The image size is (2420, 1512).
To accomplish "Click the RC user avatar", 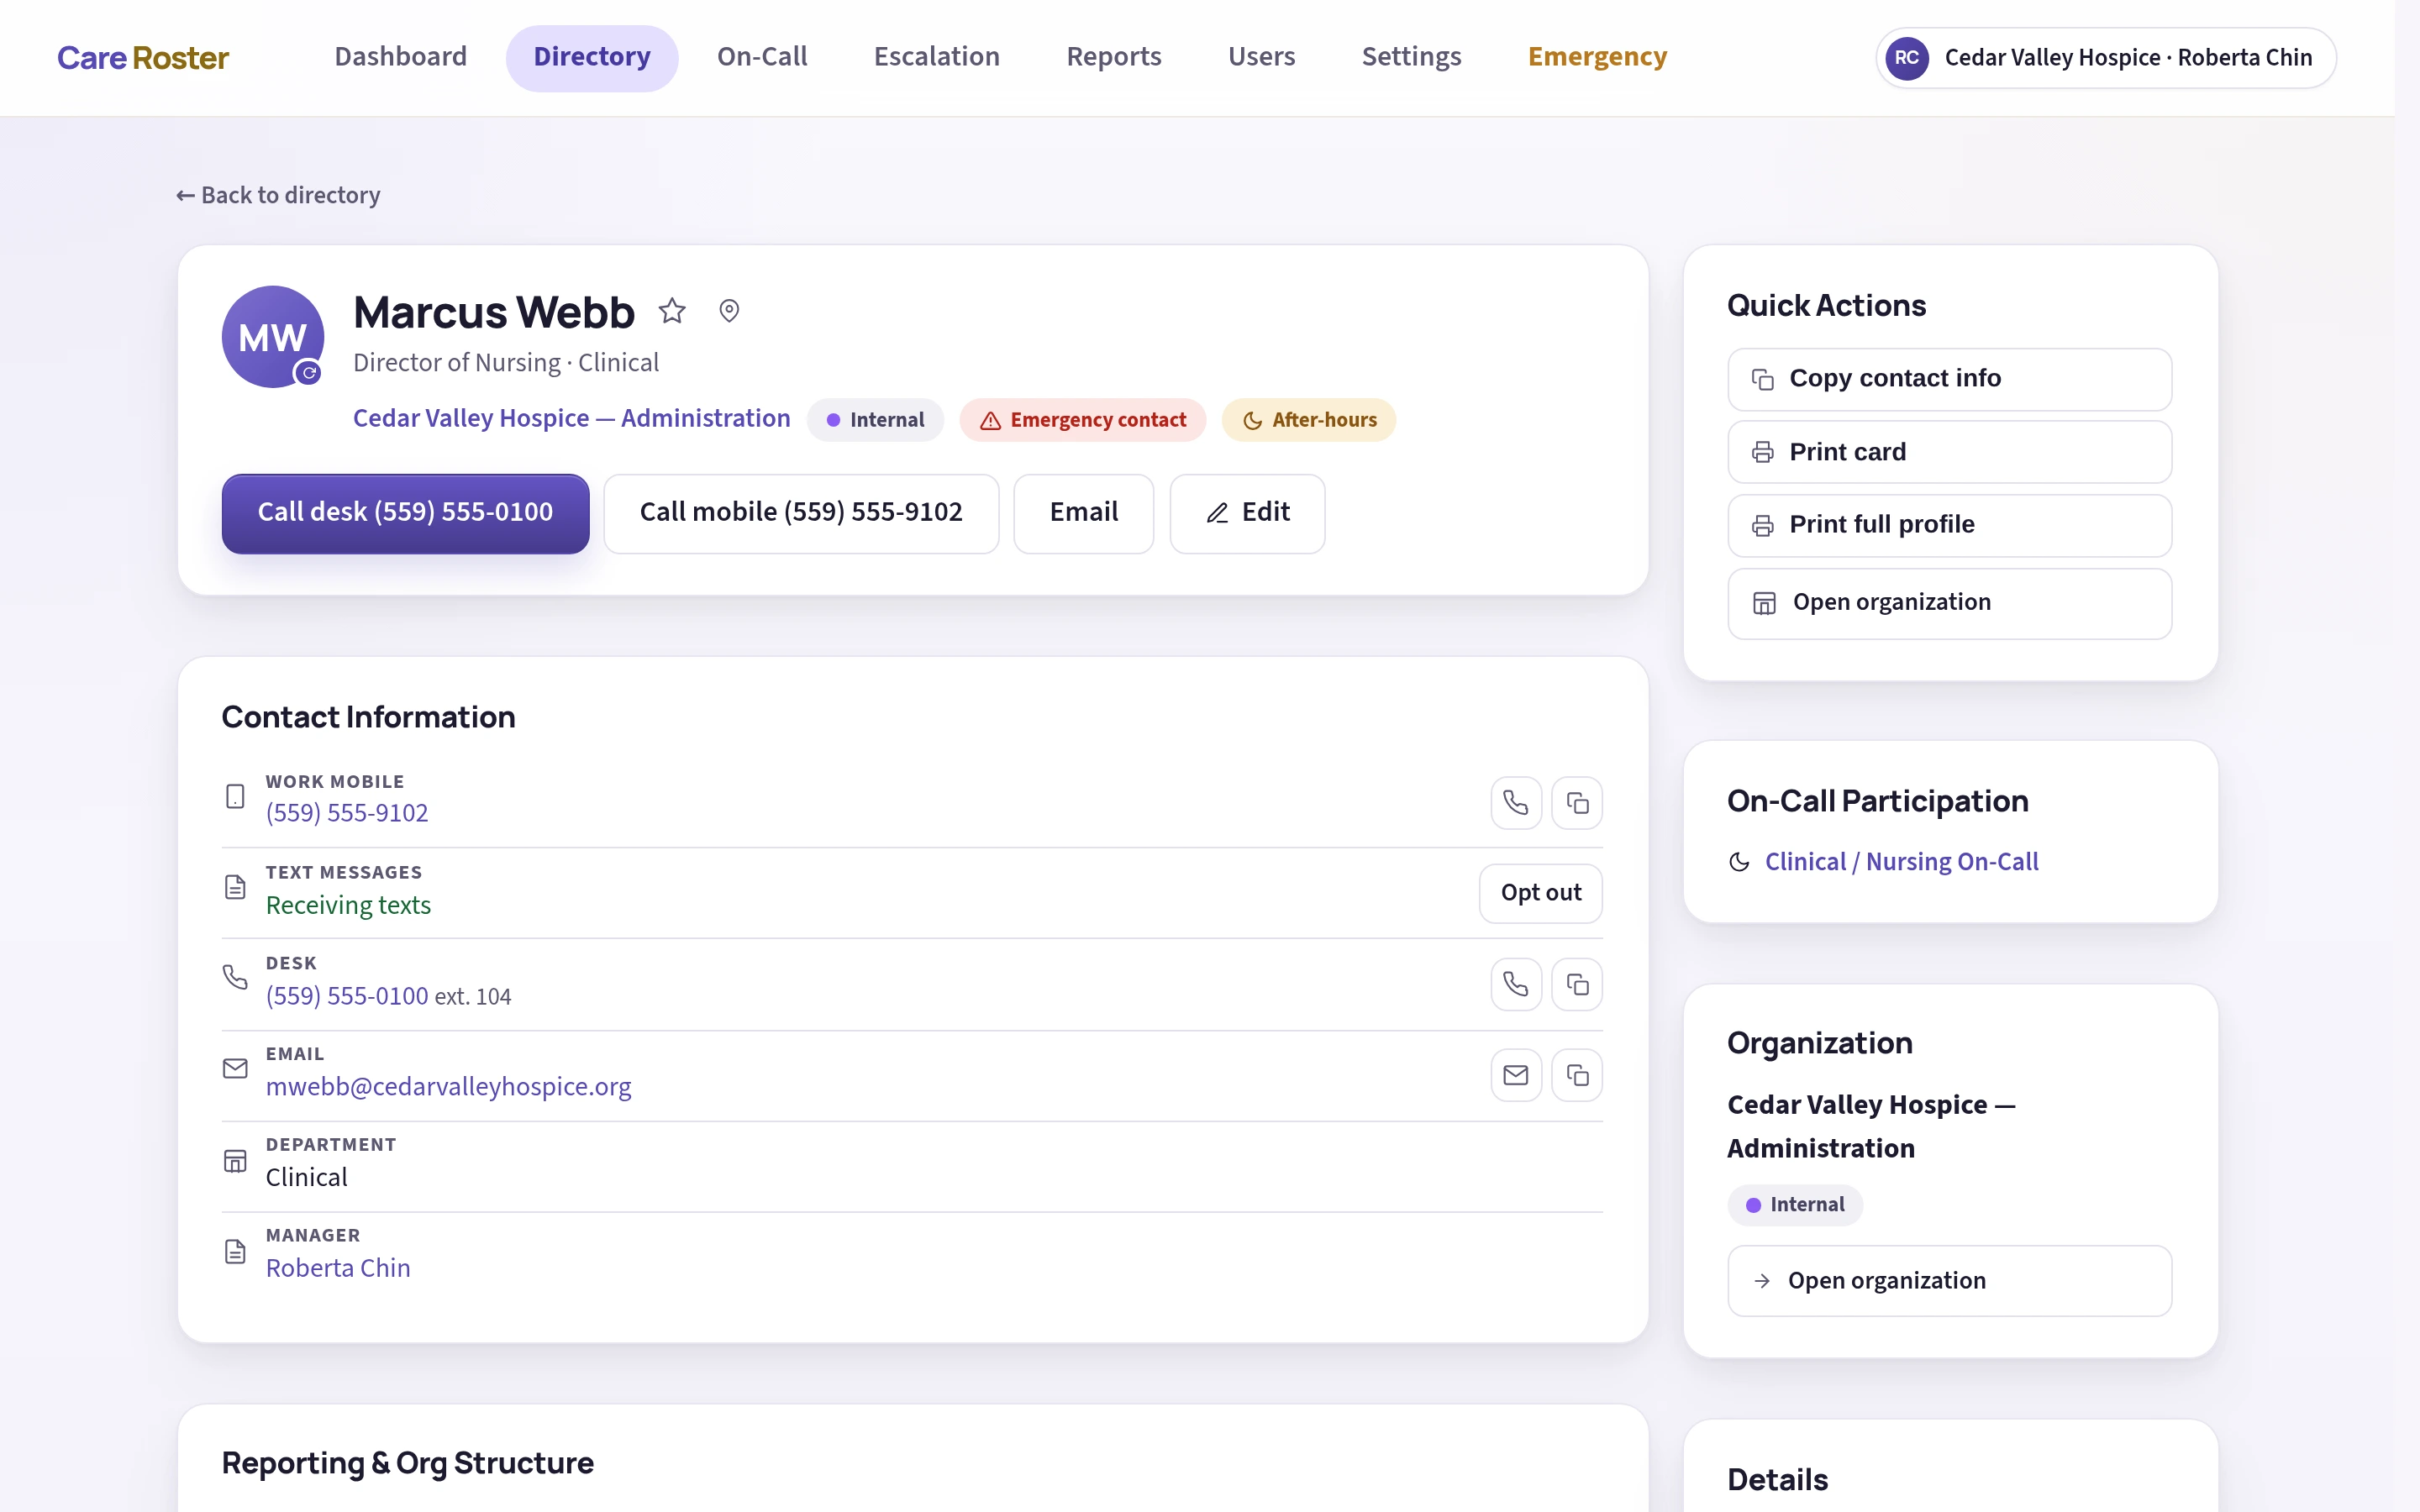I will [1906, 58].
